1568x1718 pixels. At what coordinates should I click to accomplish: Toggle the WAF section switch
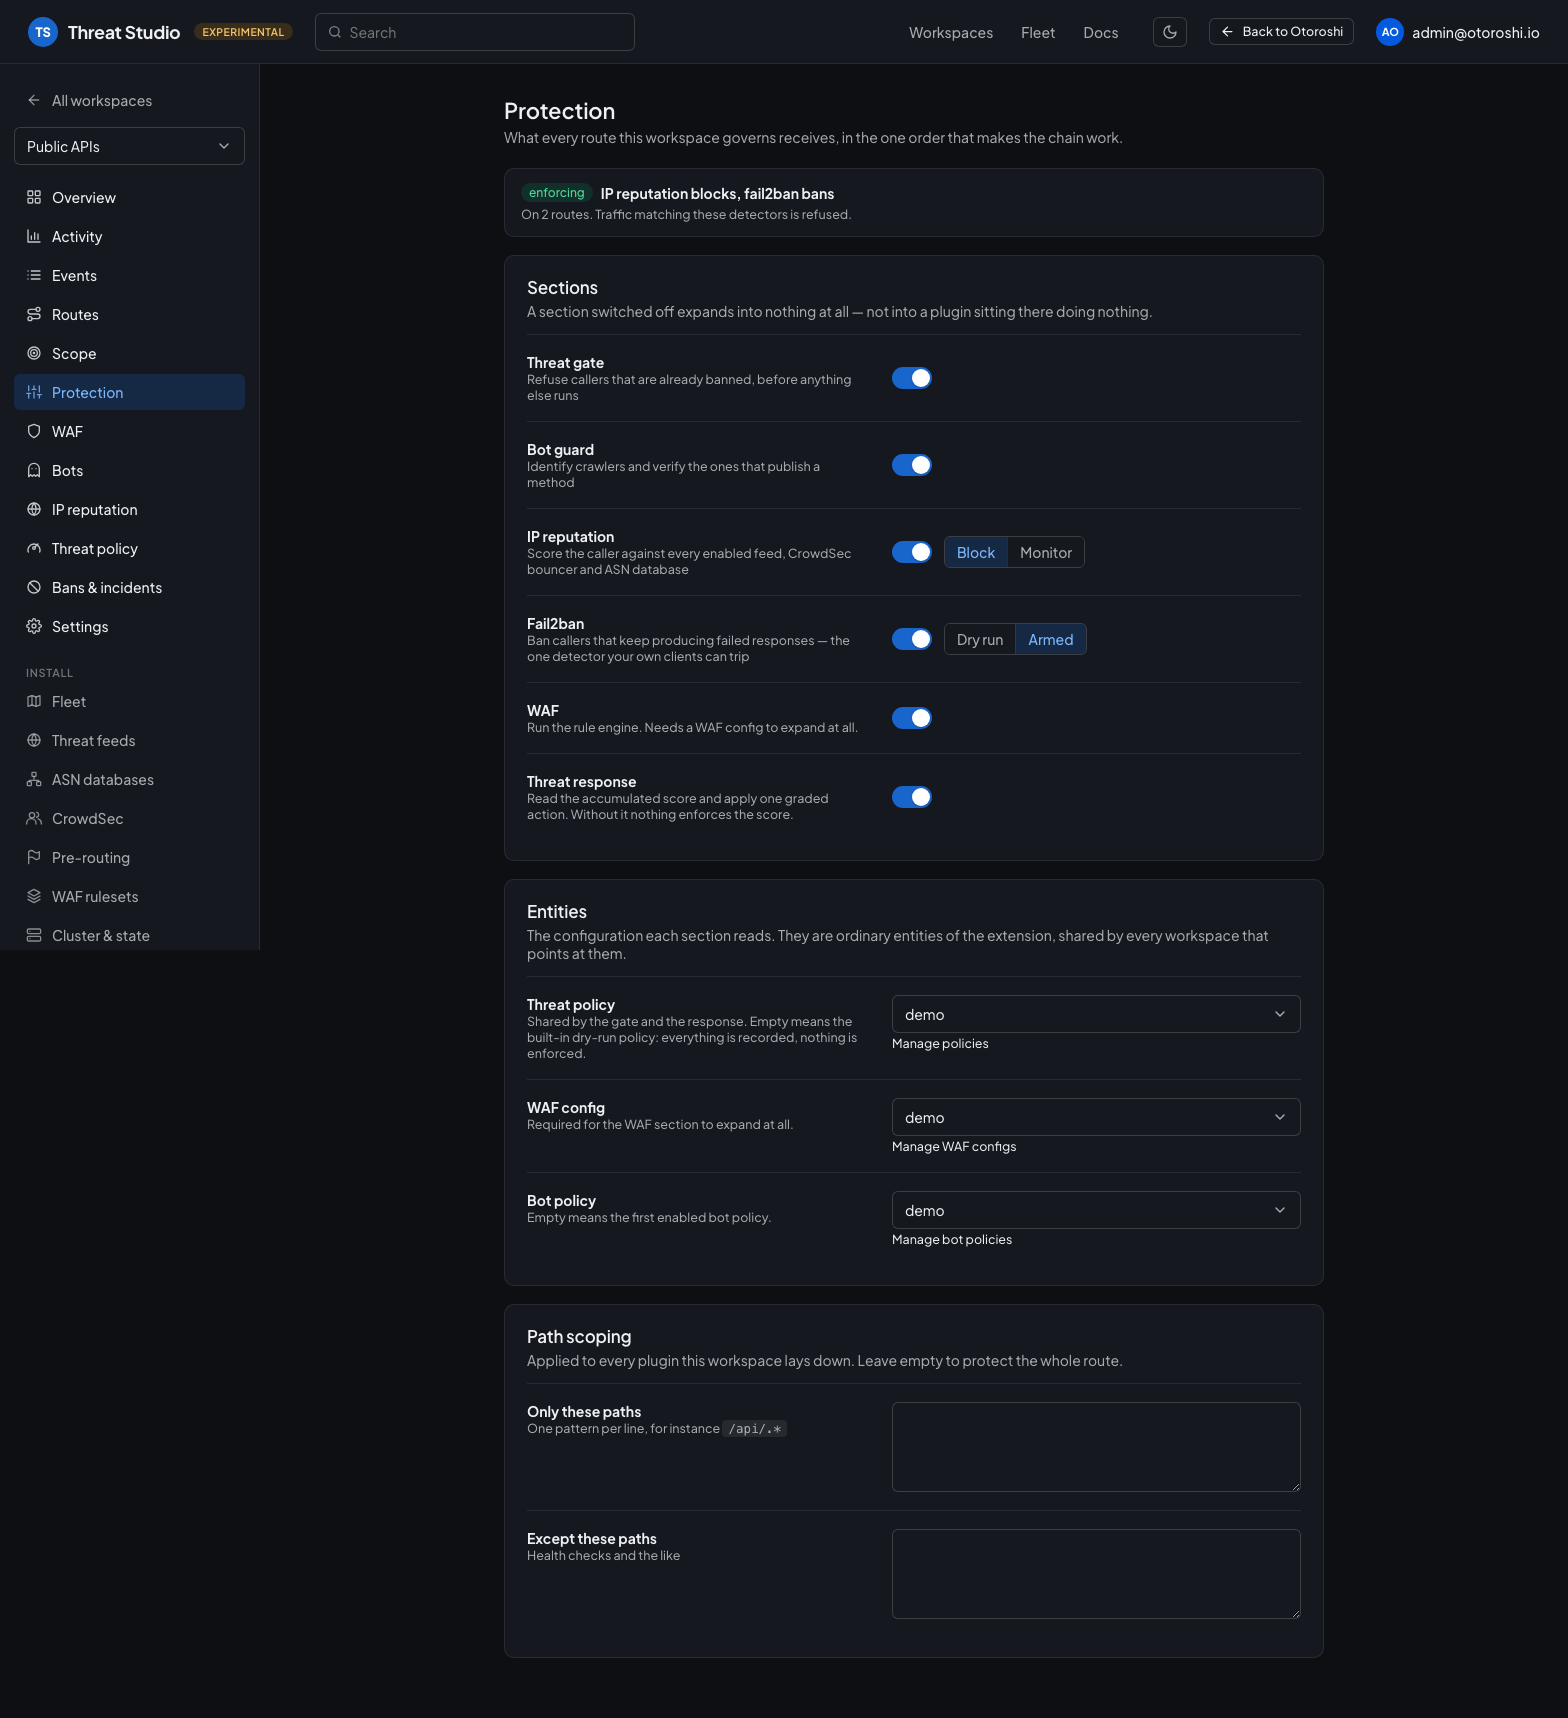click(912, 718)
